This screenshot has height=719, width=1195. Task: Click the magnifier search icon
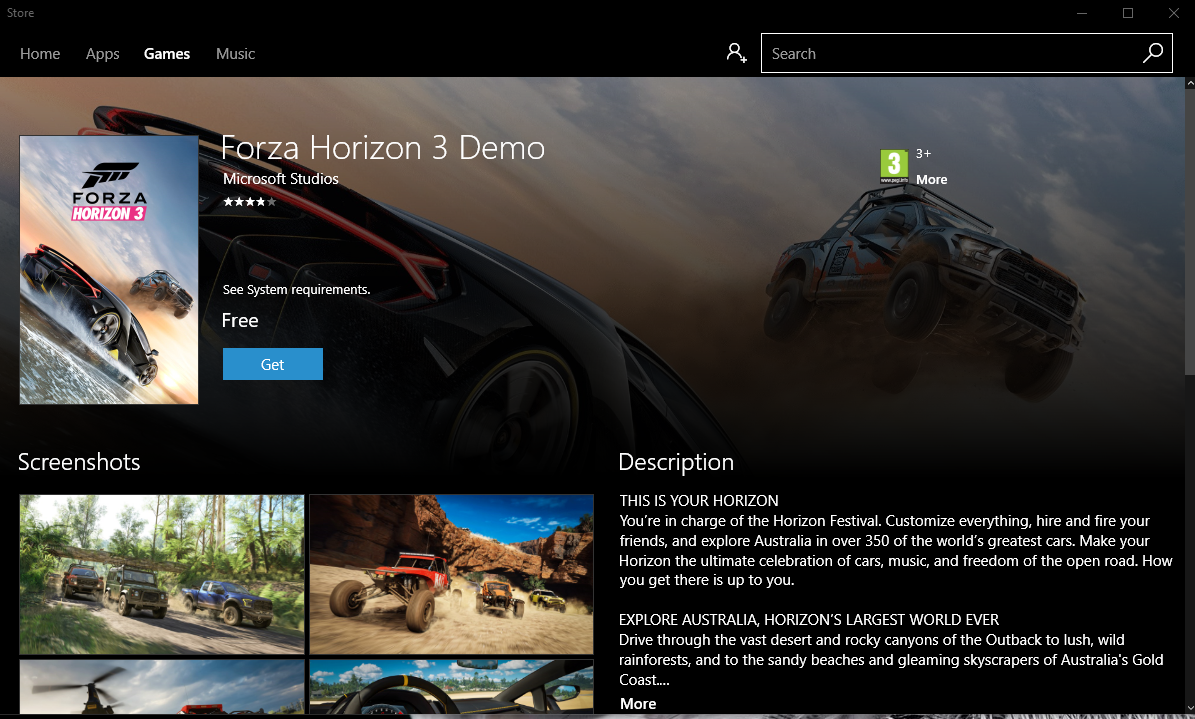[1153, 53]
